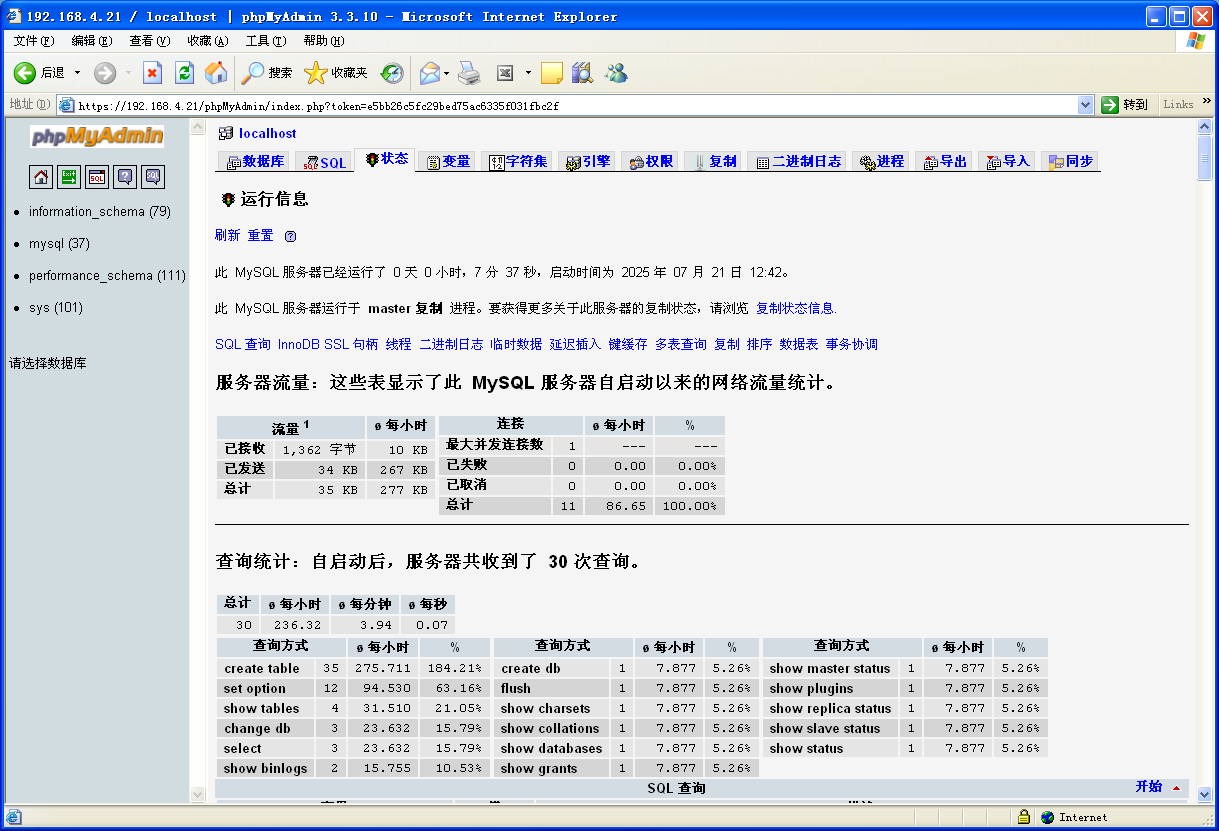Image resolution: width=1219 pixels, height=831 pixels.
Task: Open Favorites (收藏夹) star button
Action: click(x=336, y=73)
